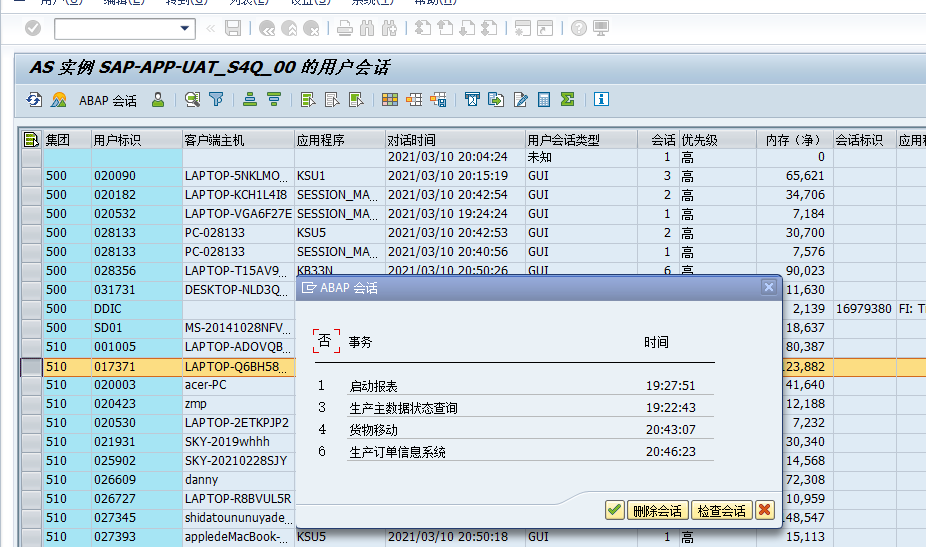Click user ID cell 020182
This screenshot has height=547, width=926.
[x=136, y=195]
